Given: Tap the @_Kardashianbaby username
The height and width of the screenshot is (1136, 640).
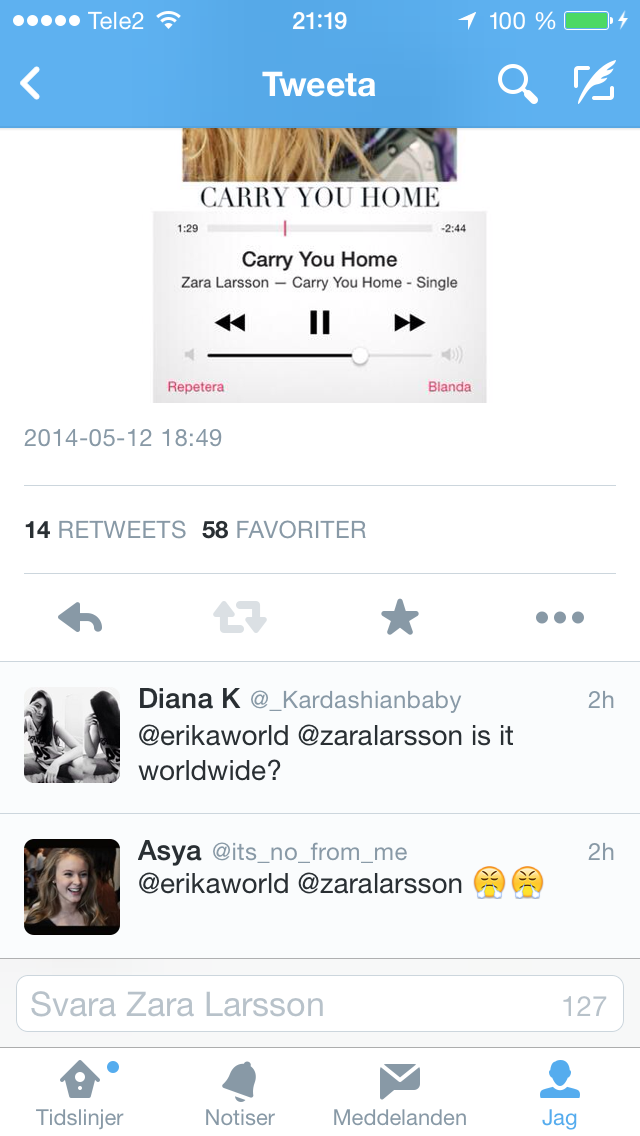Looking at the screenshot, I should tap(356, 700).
